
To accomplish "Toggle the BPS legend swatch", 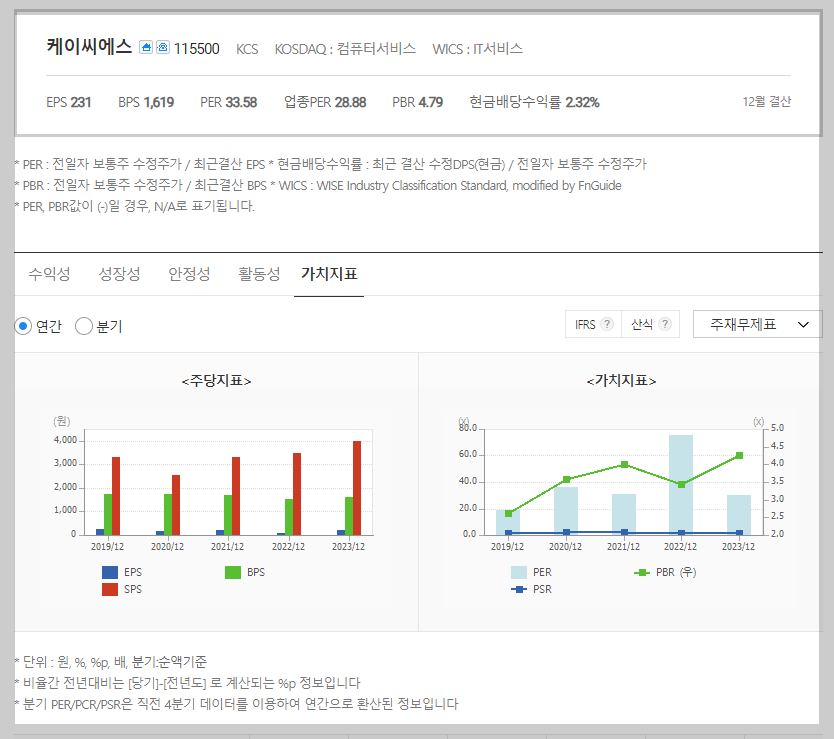I will (x=233, y=572).
